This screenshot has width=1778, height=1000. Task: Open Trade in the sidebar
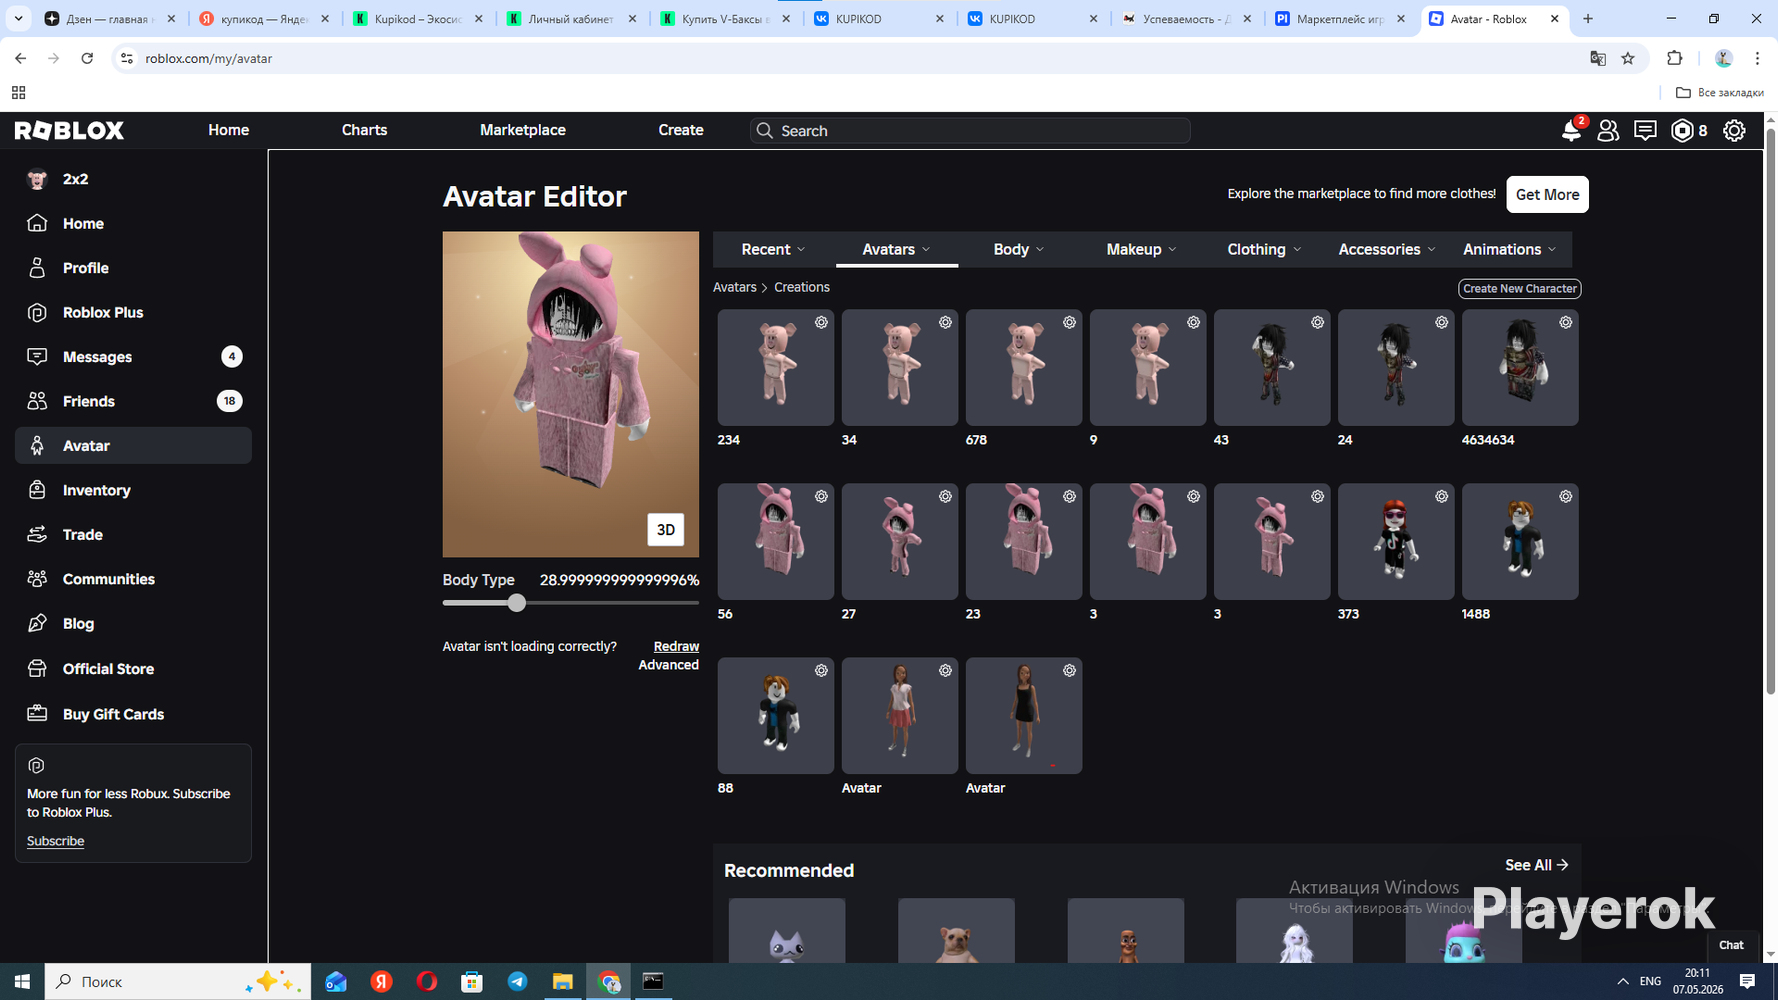pyautogui.click(x=133, y=535)
